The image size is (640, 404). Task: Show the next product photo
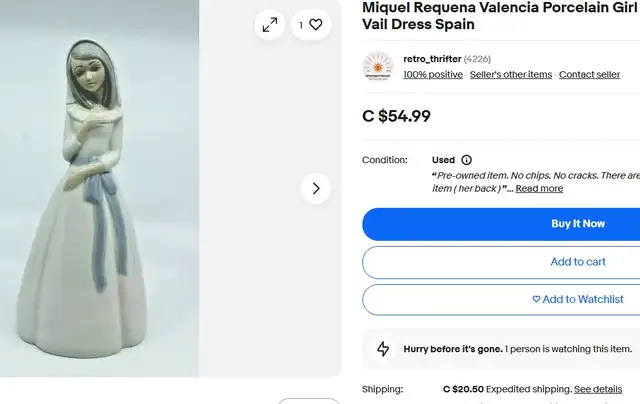tap(316, 189)
